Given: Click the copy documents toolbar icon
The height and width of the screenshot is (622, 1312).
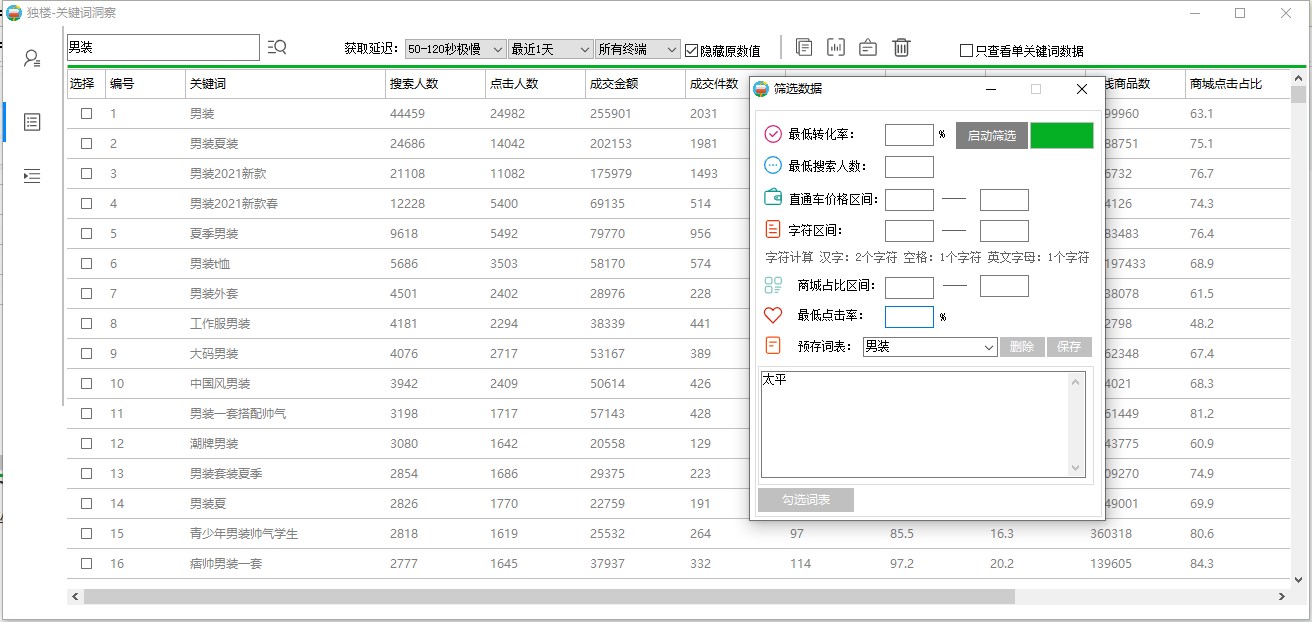Looking at the screenshot, I should [804, 47].
